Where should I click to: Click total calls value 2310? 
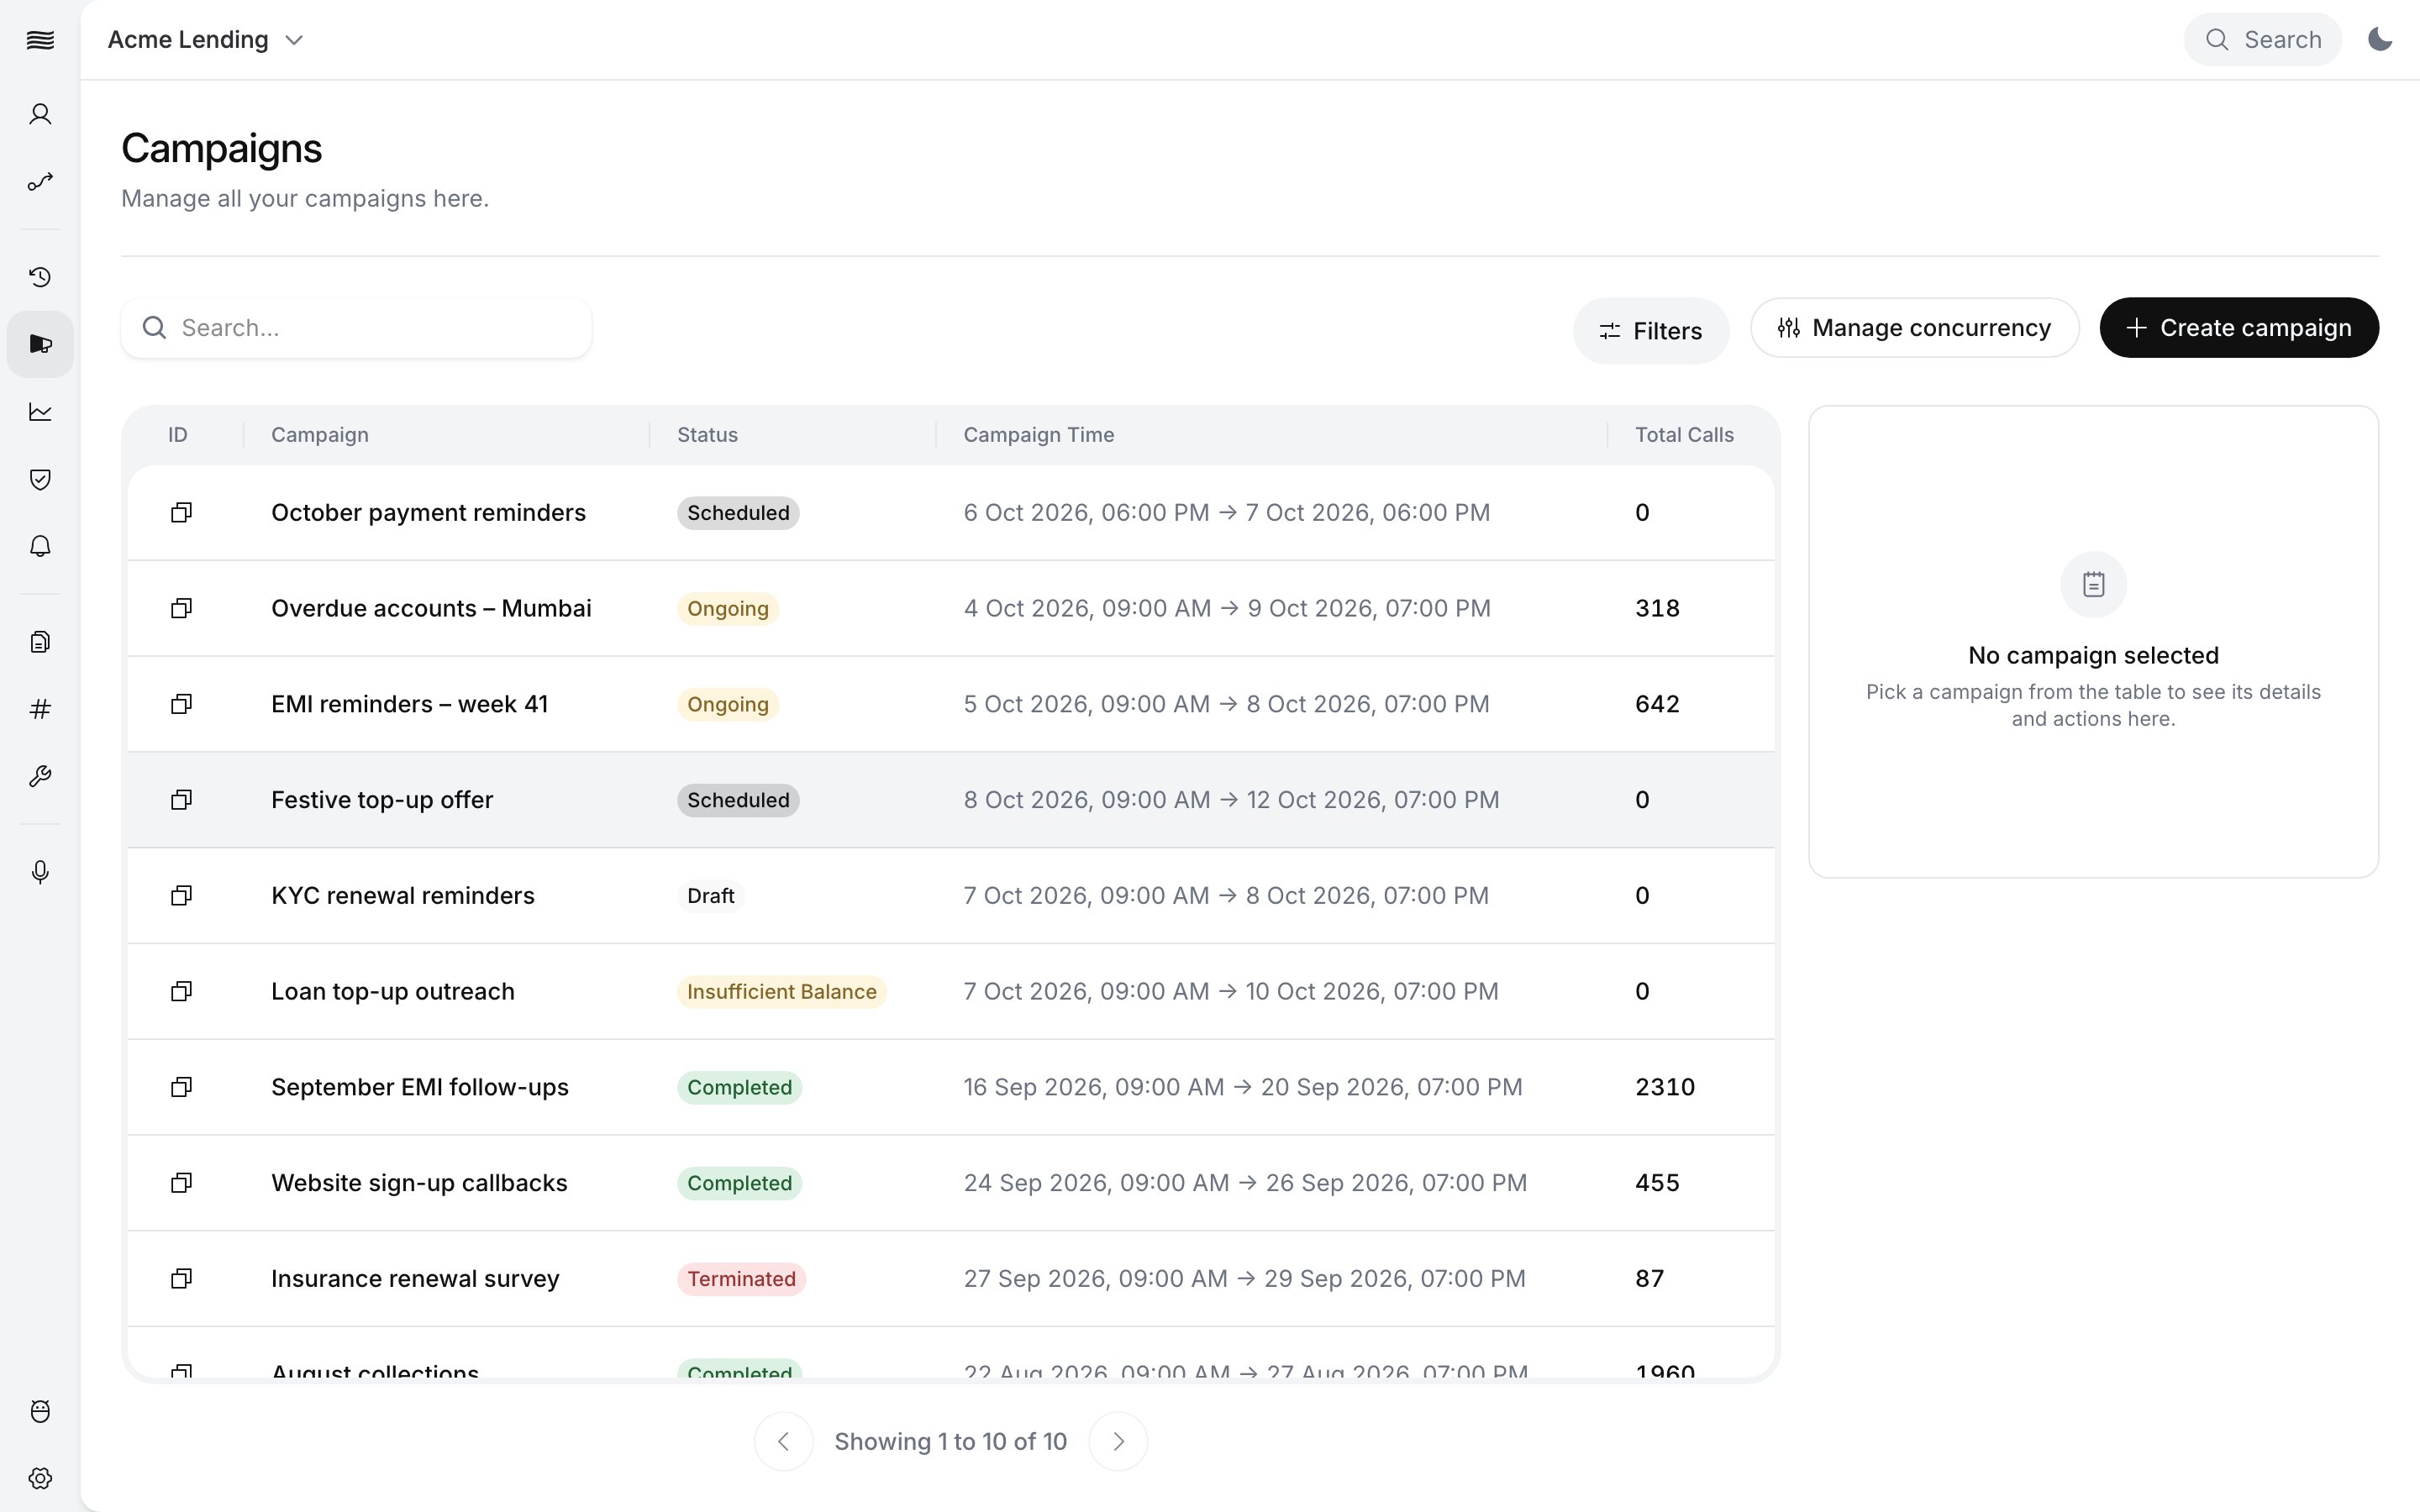pyautogui.click(x=1665, y=1087)
